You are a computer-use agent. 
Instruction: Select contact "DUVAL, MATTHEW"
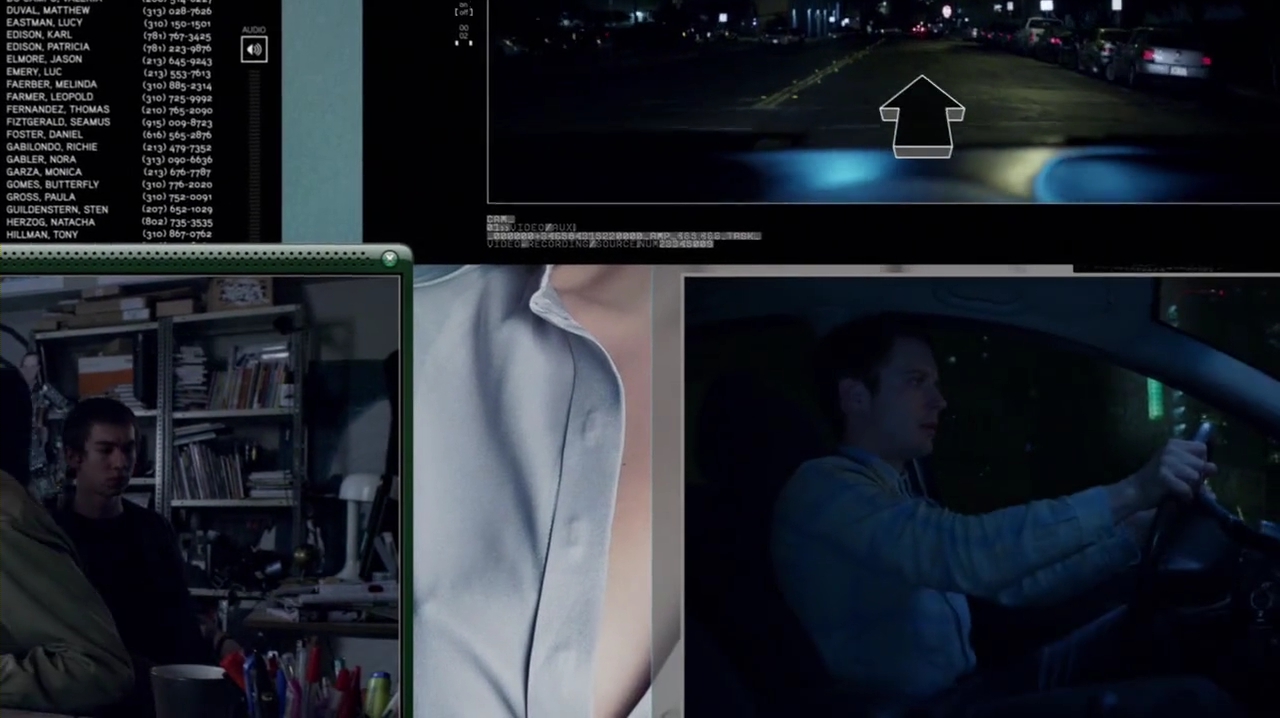click(x=48, y=10)
